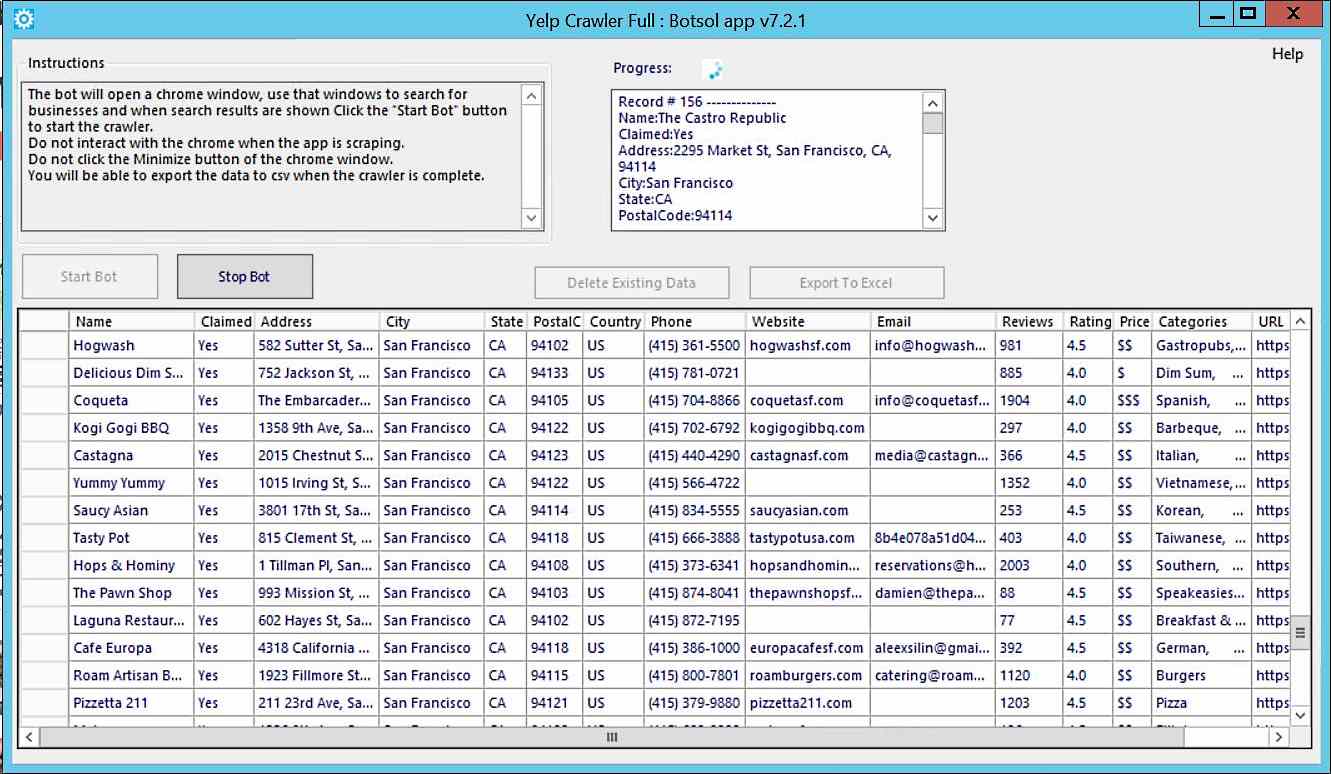This screenshot has height=774, width=1331.
Task: Click the kogigogibbq.com website cell
Action: pyautogui.click(x=808, y=428)
